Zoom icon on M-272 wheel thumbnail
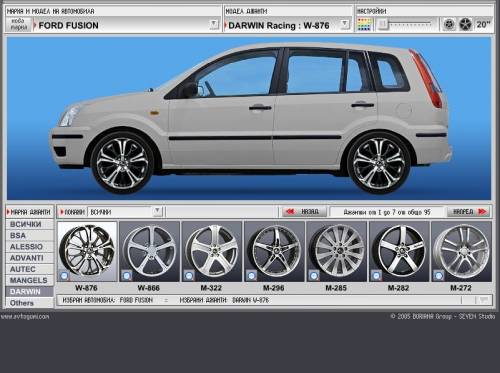500x373 pixels. [439, 276]
